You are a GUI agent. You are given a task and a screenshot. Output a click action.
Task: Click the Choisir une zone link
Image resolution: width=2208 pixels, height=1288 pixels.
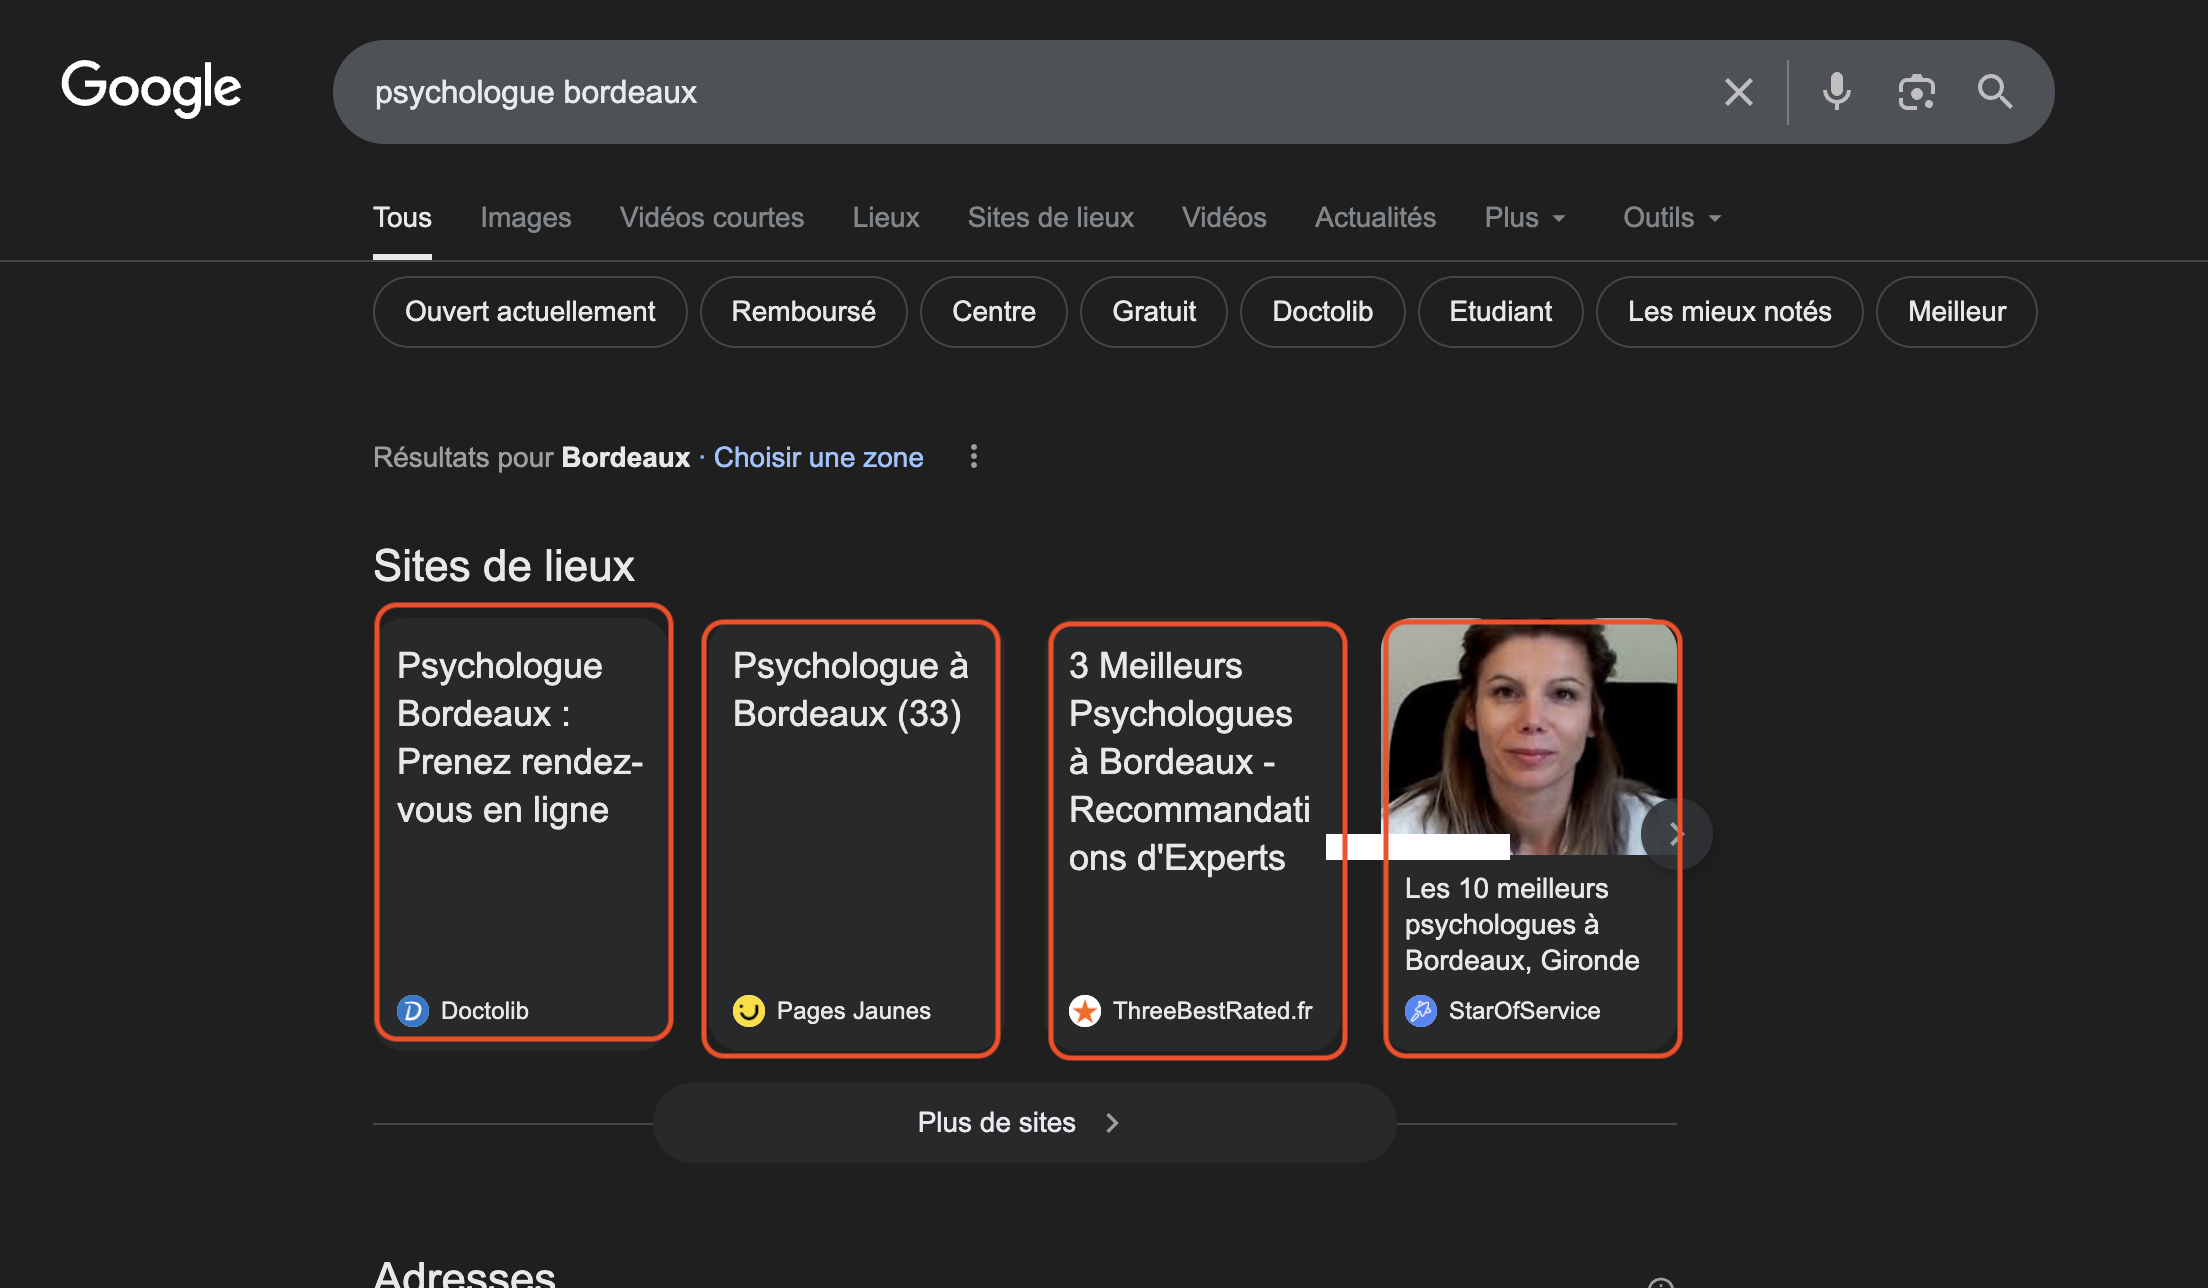[818, 457]
